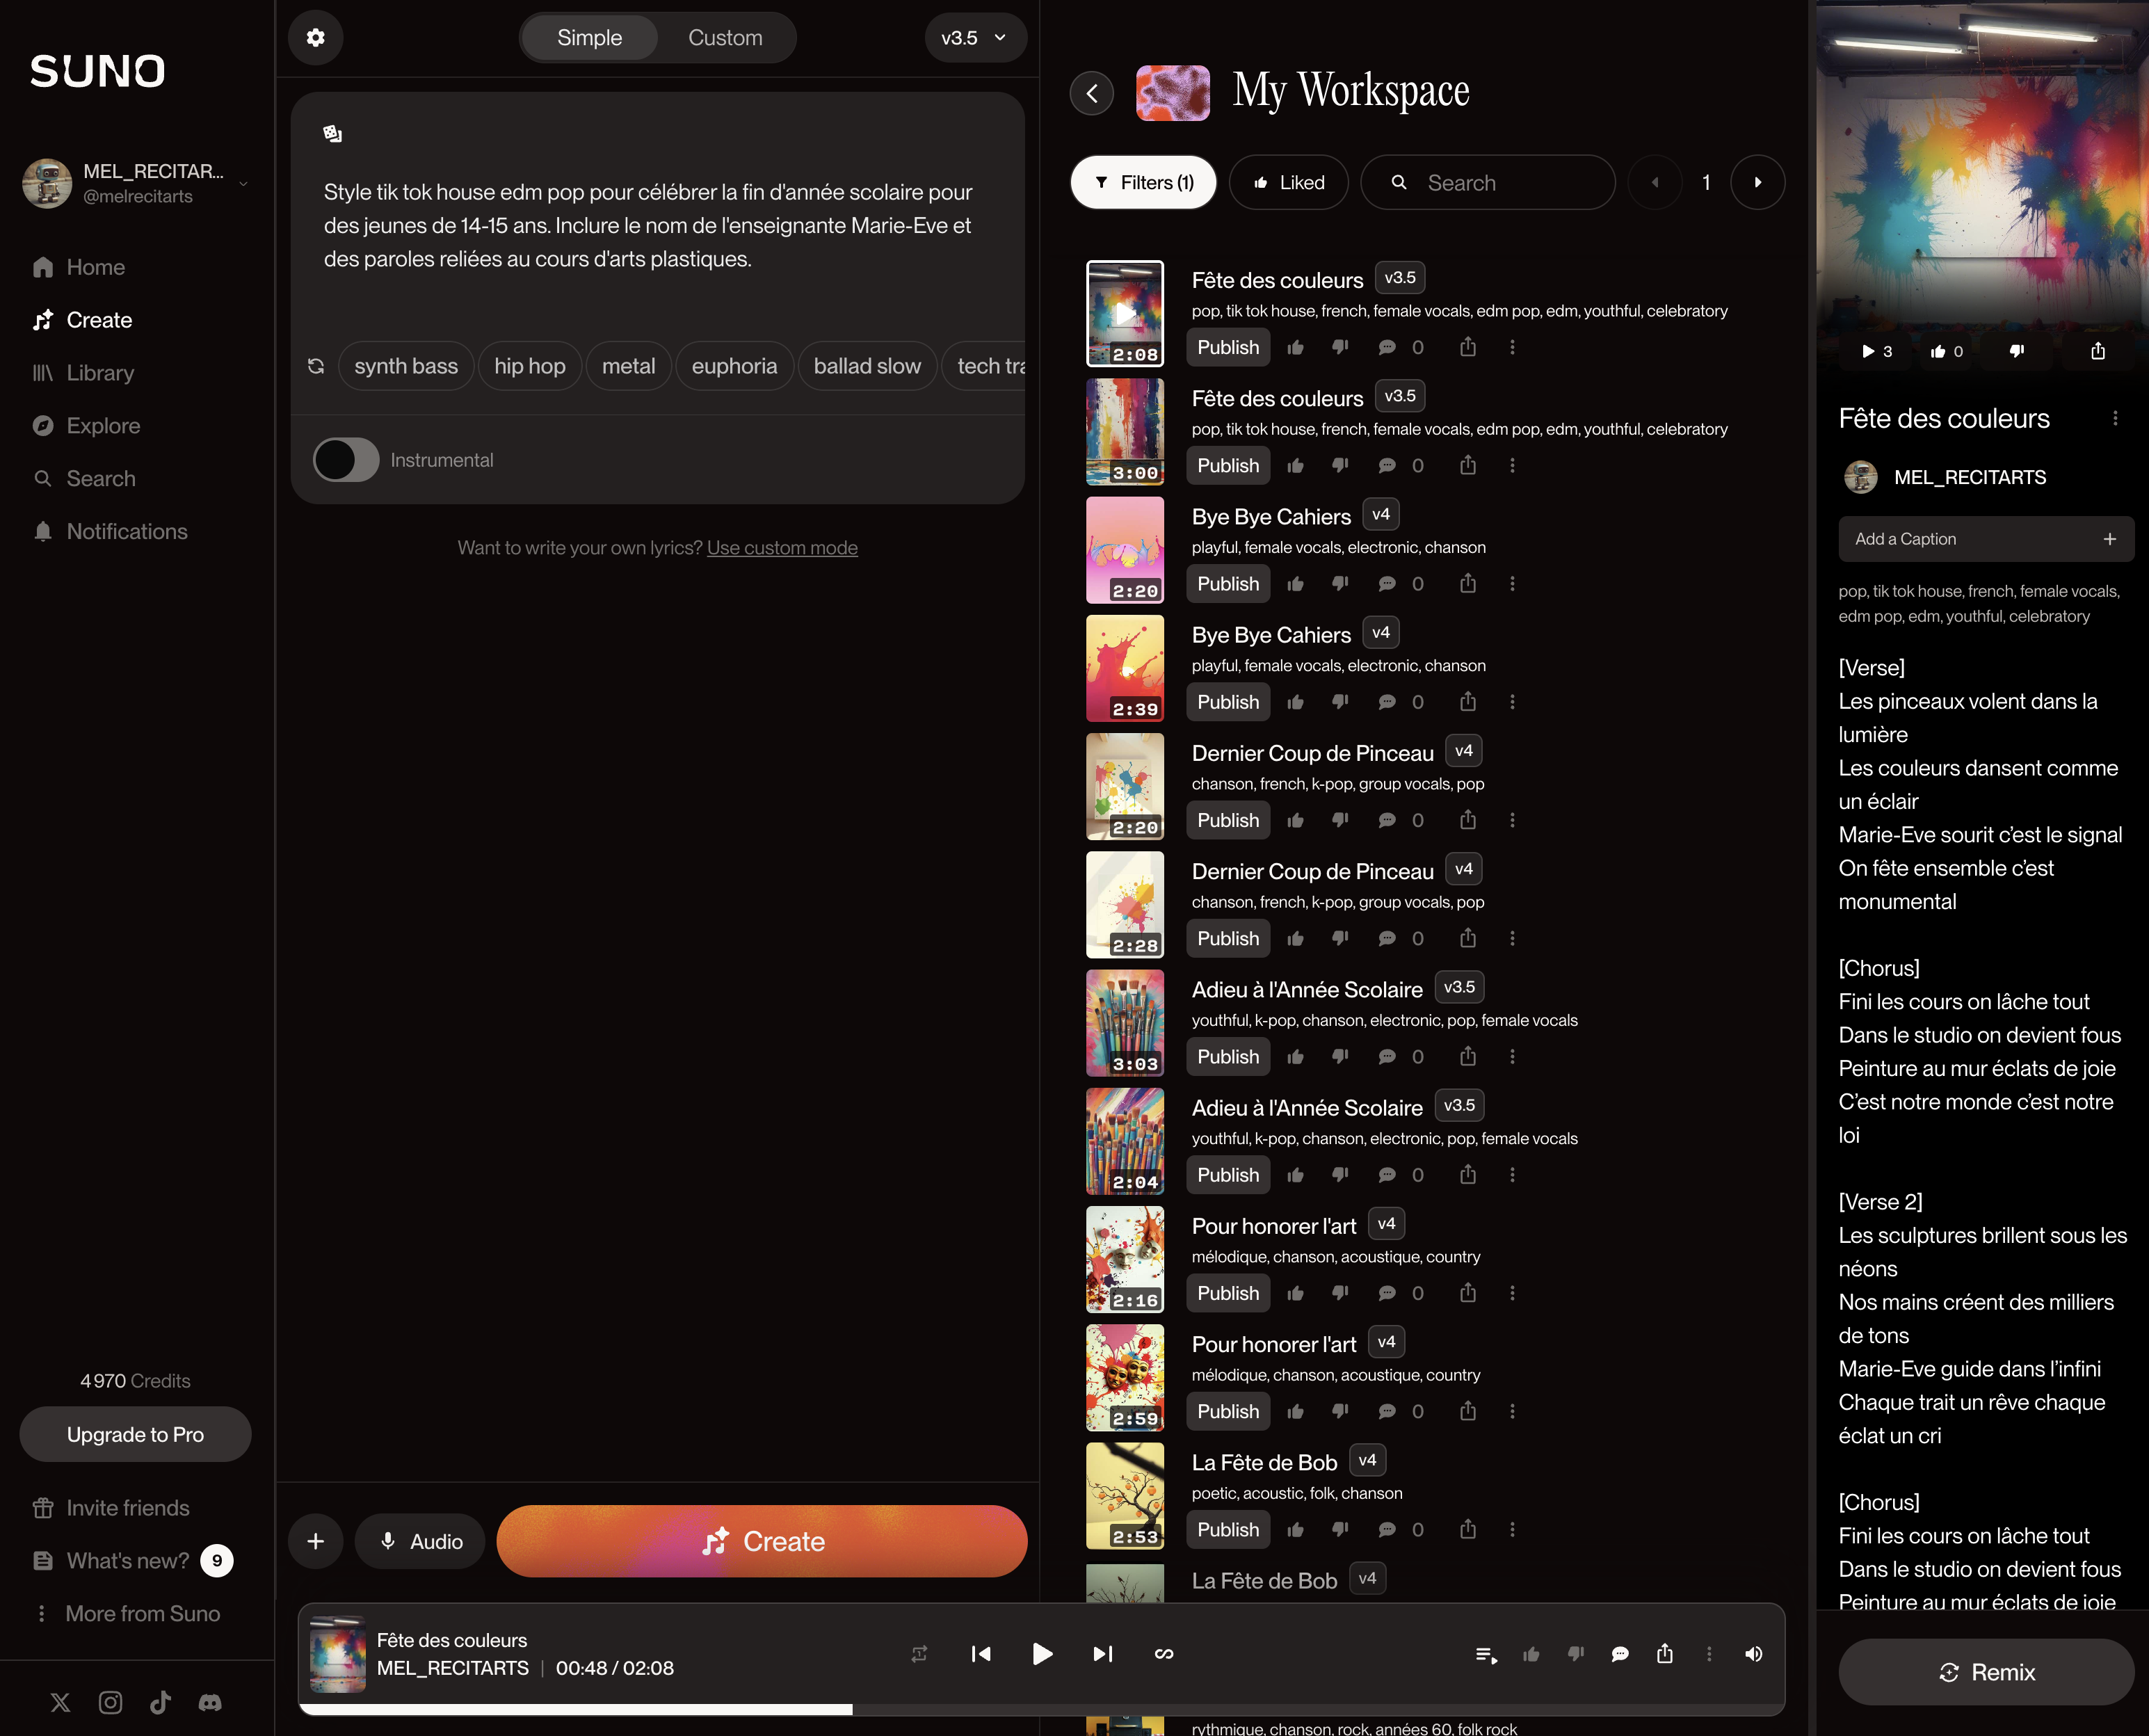Open the 3:00 Fête des couleurs thumbnail
2149x1736 pixels.
tap(1125, 432)
